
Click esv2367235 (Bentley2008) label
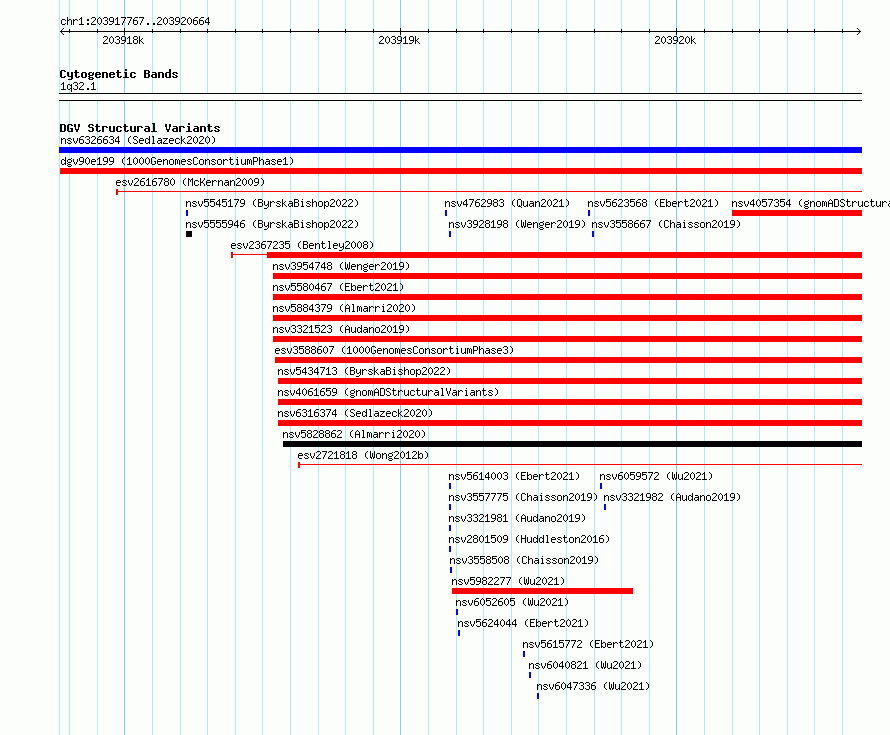302,245
